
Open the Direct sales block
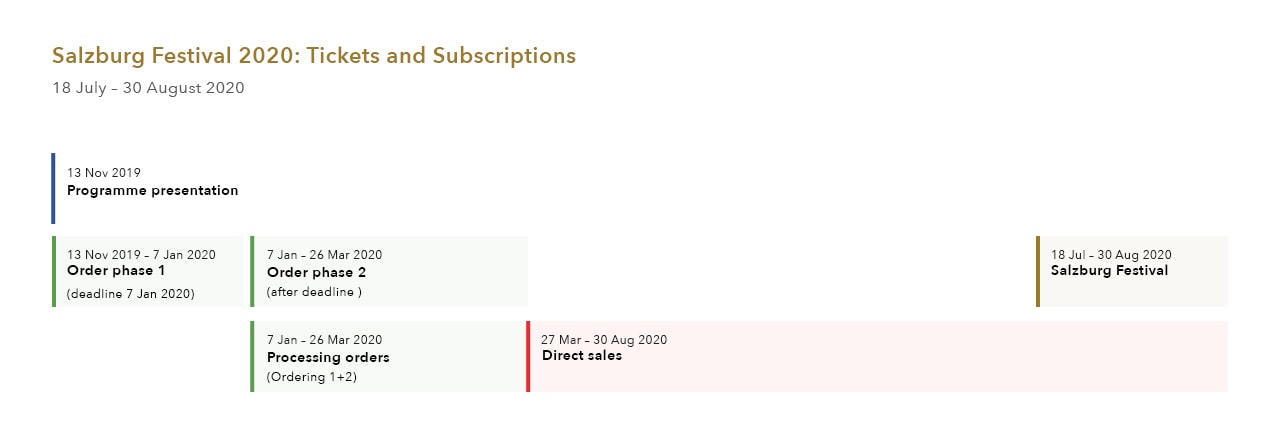[x=877, y=356]
